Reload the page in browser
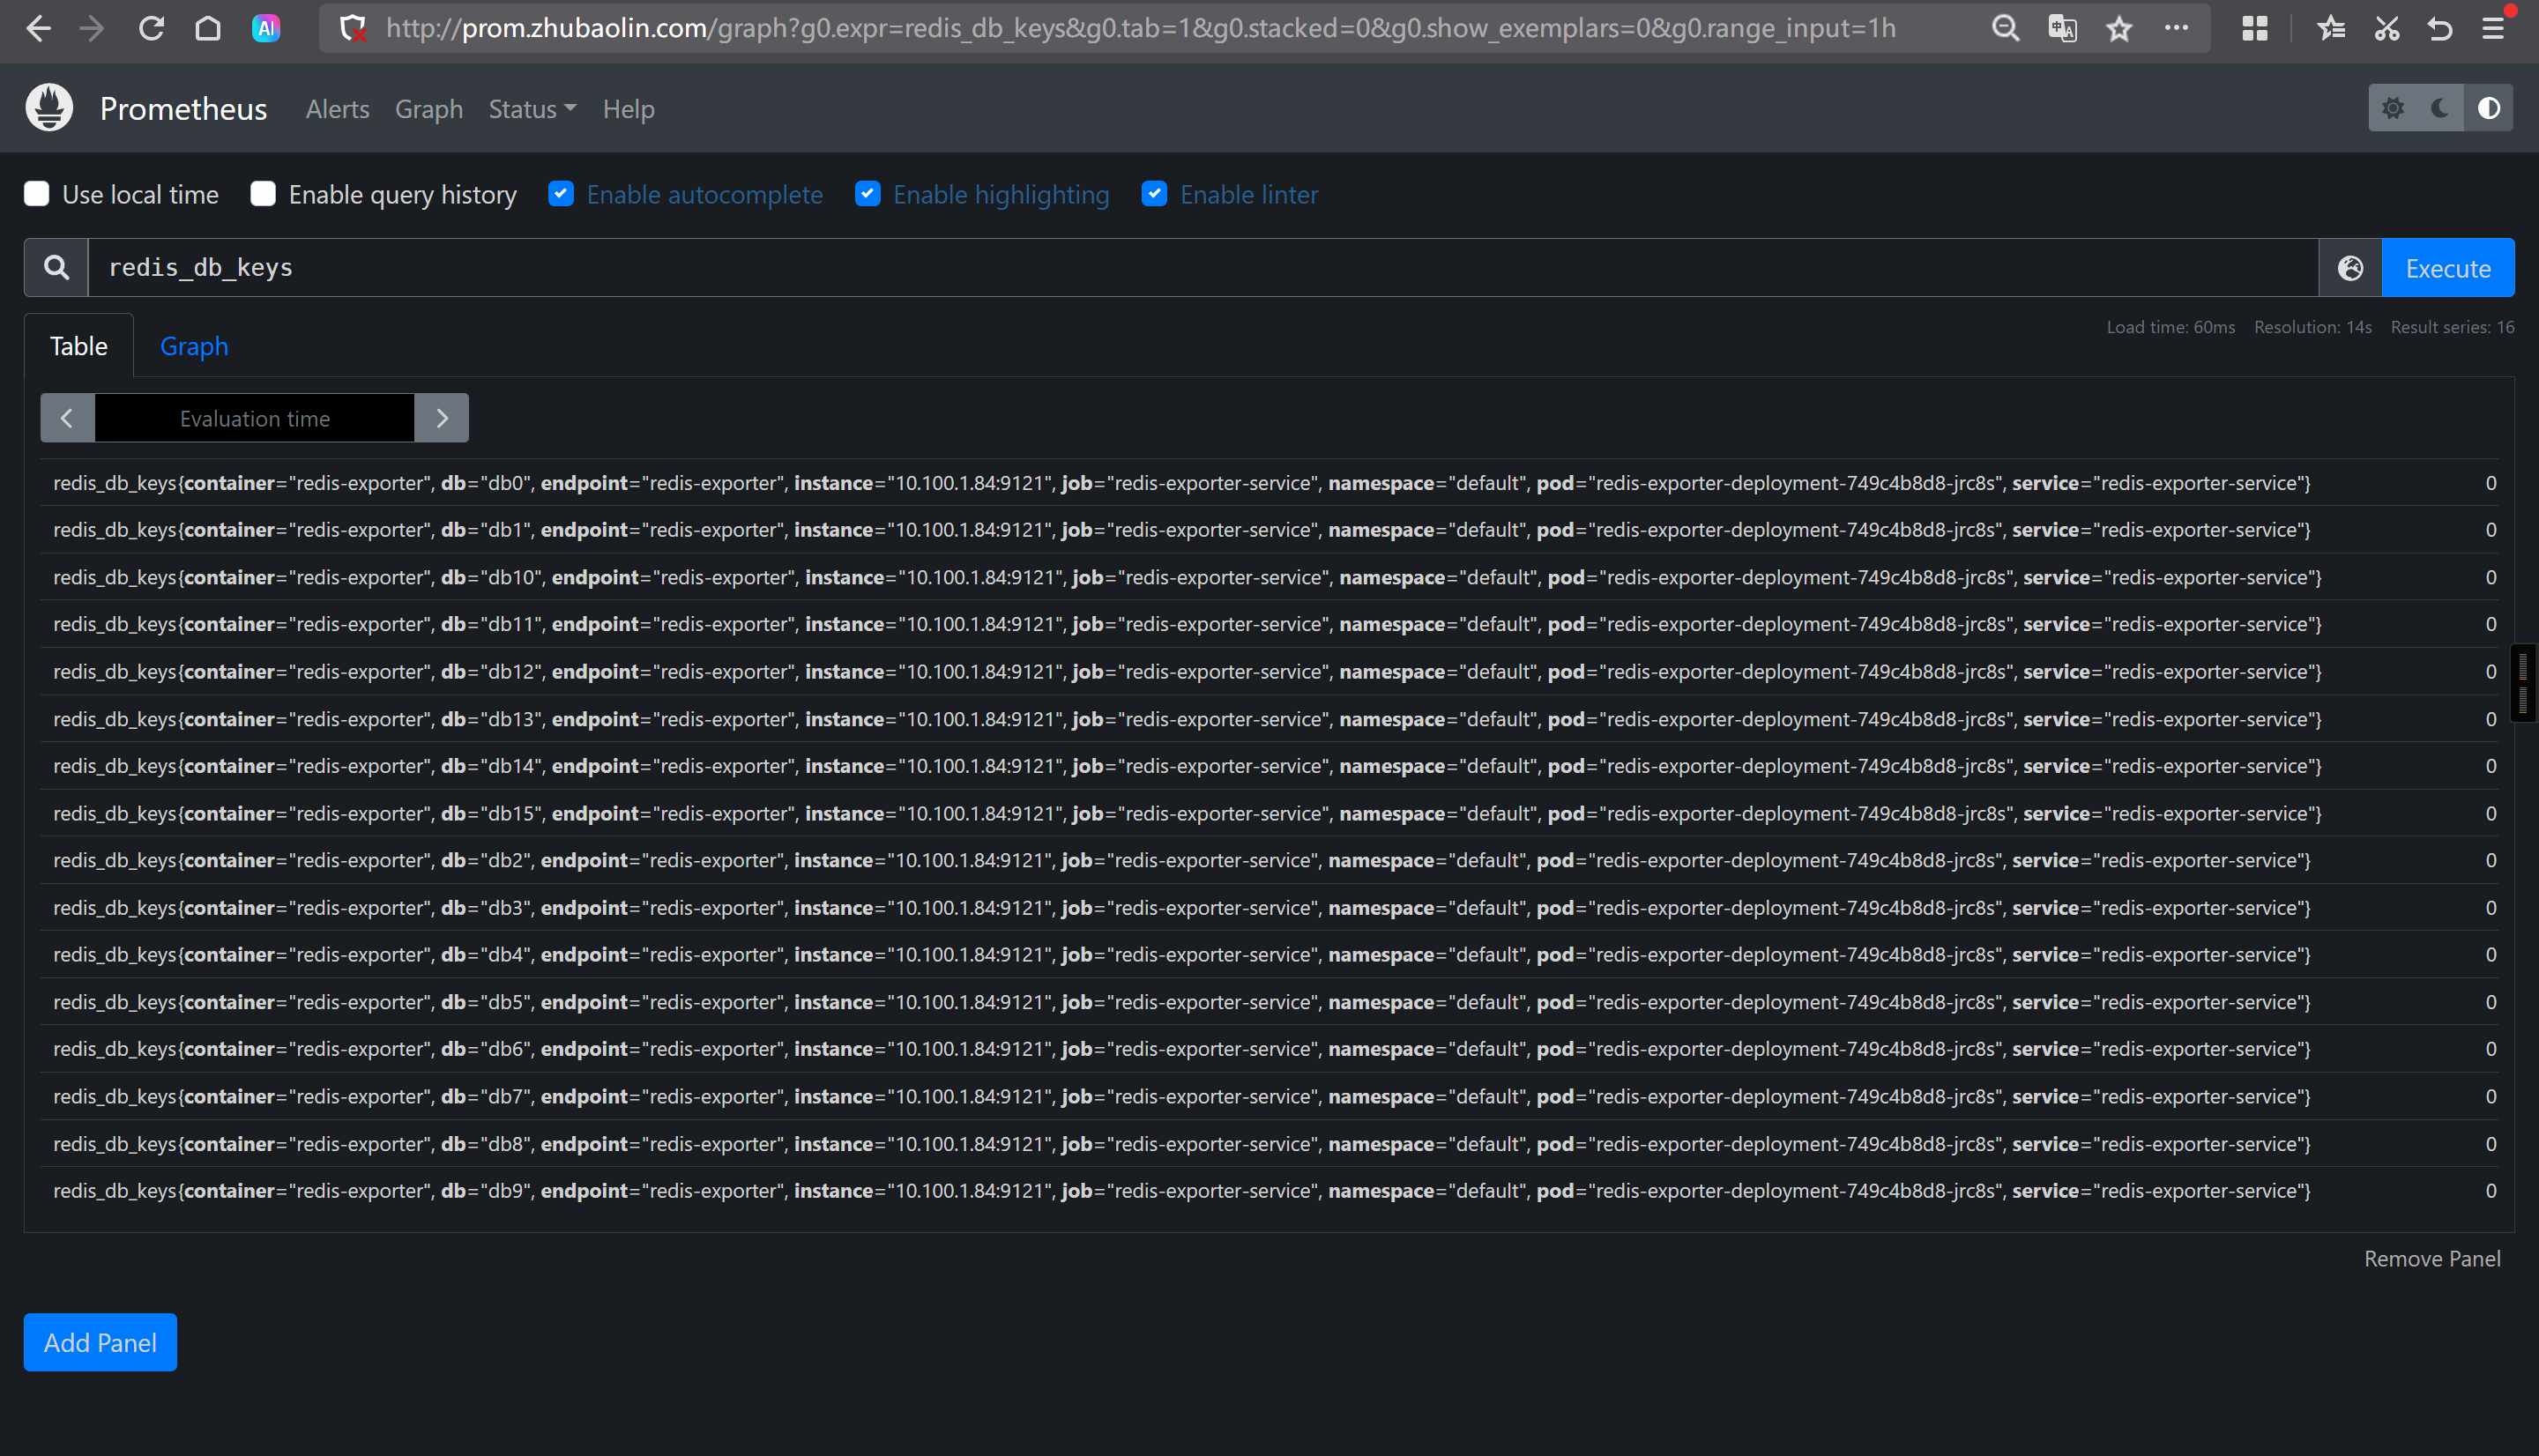2539x1456 pixels. (151, 28)
